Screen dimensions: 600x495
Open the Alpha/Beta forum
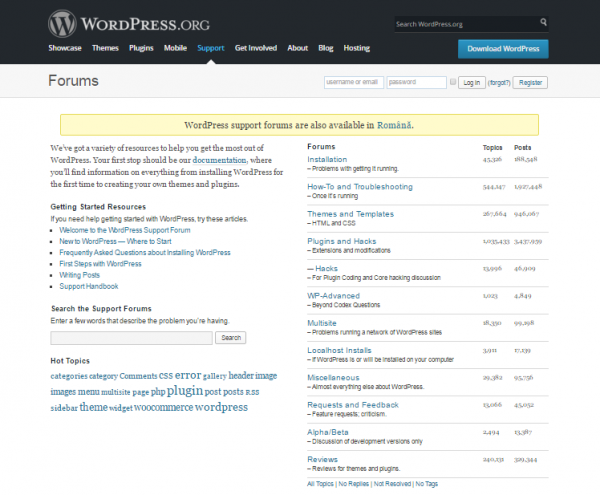(x=328, y=432)
